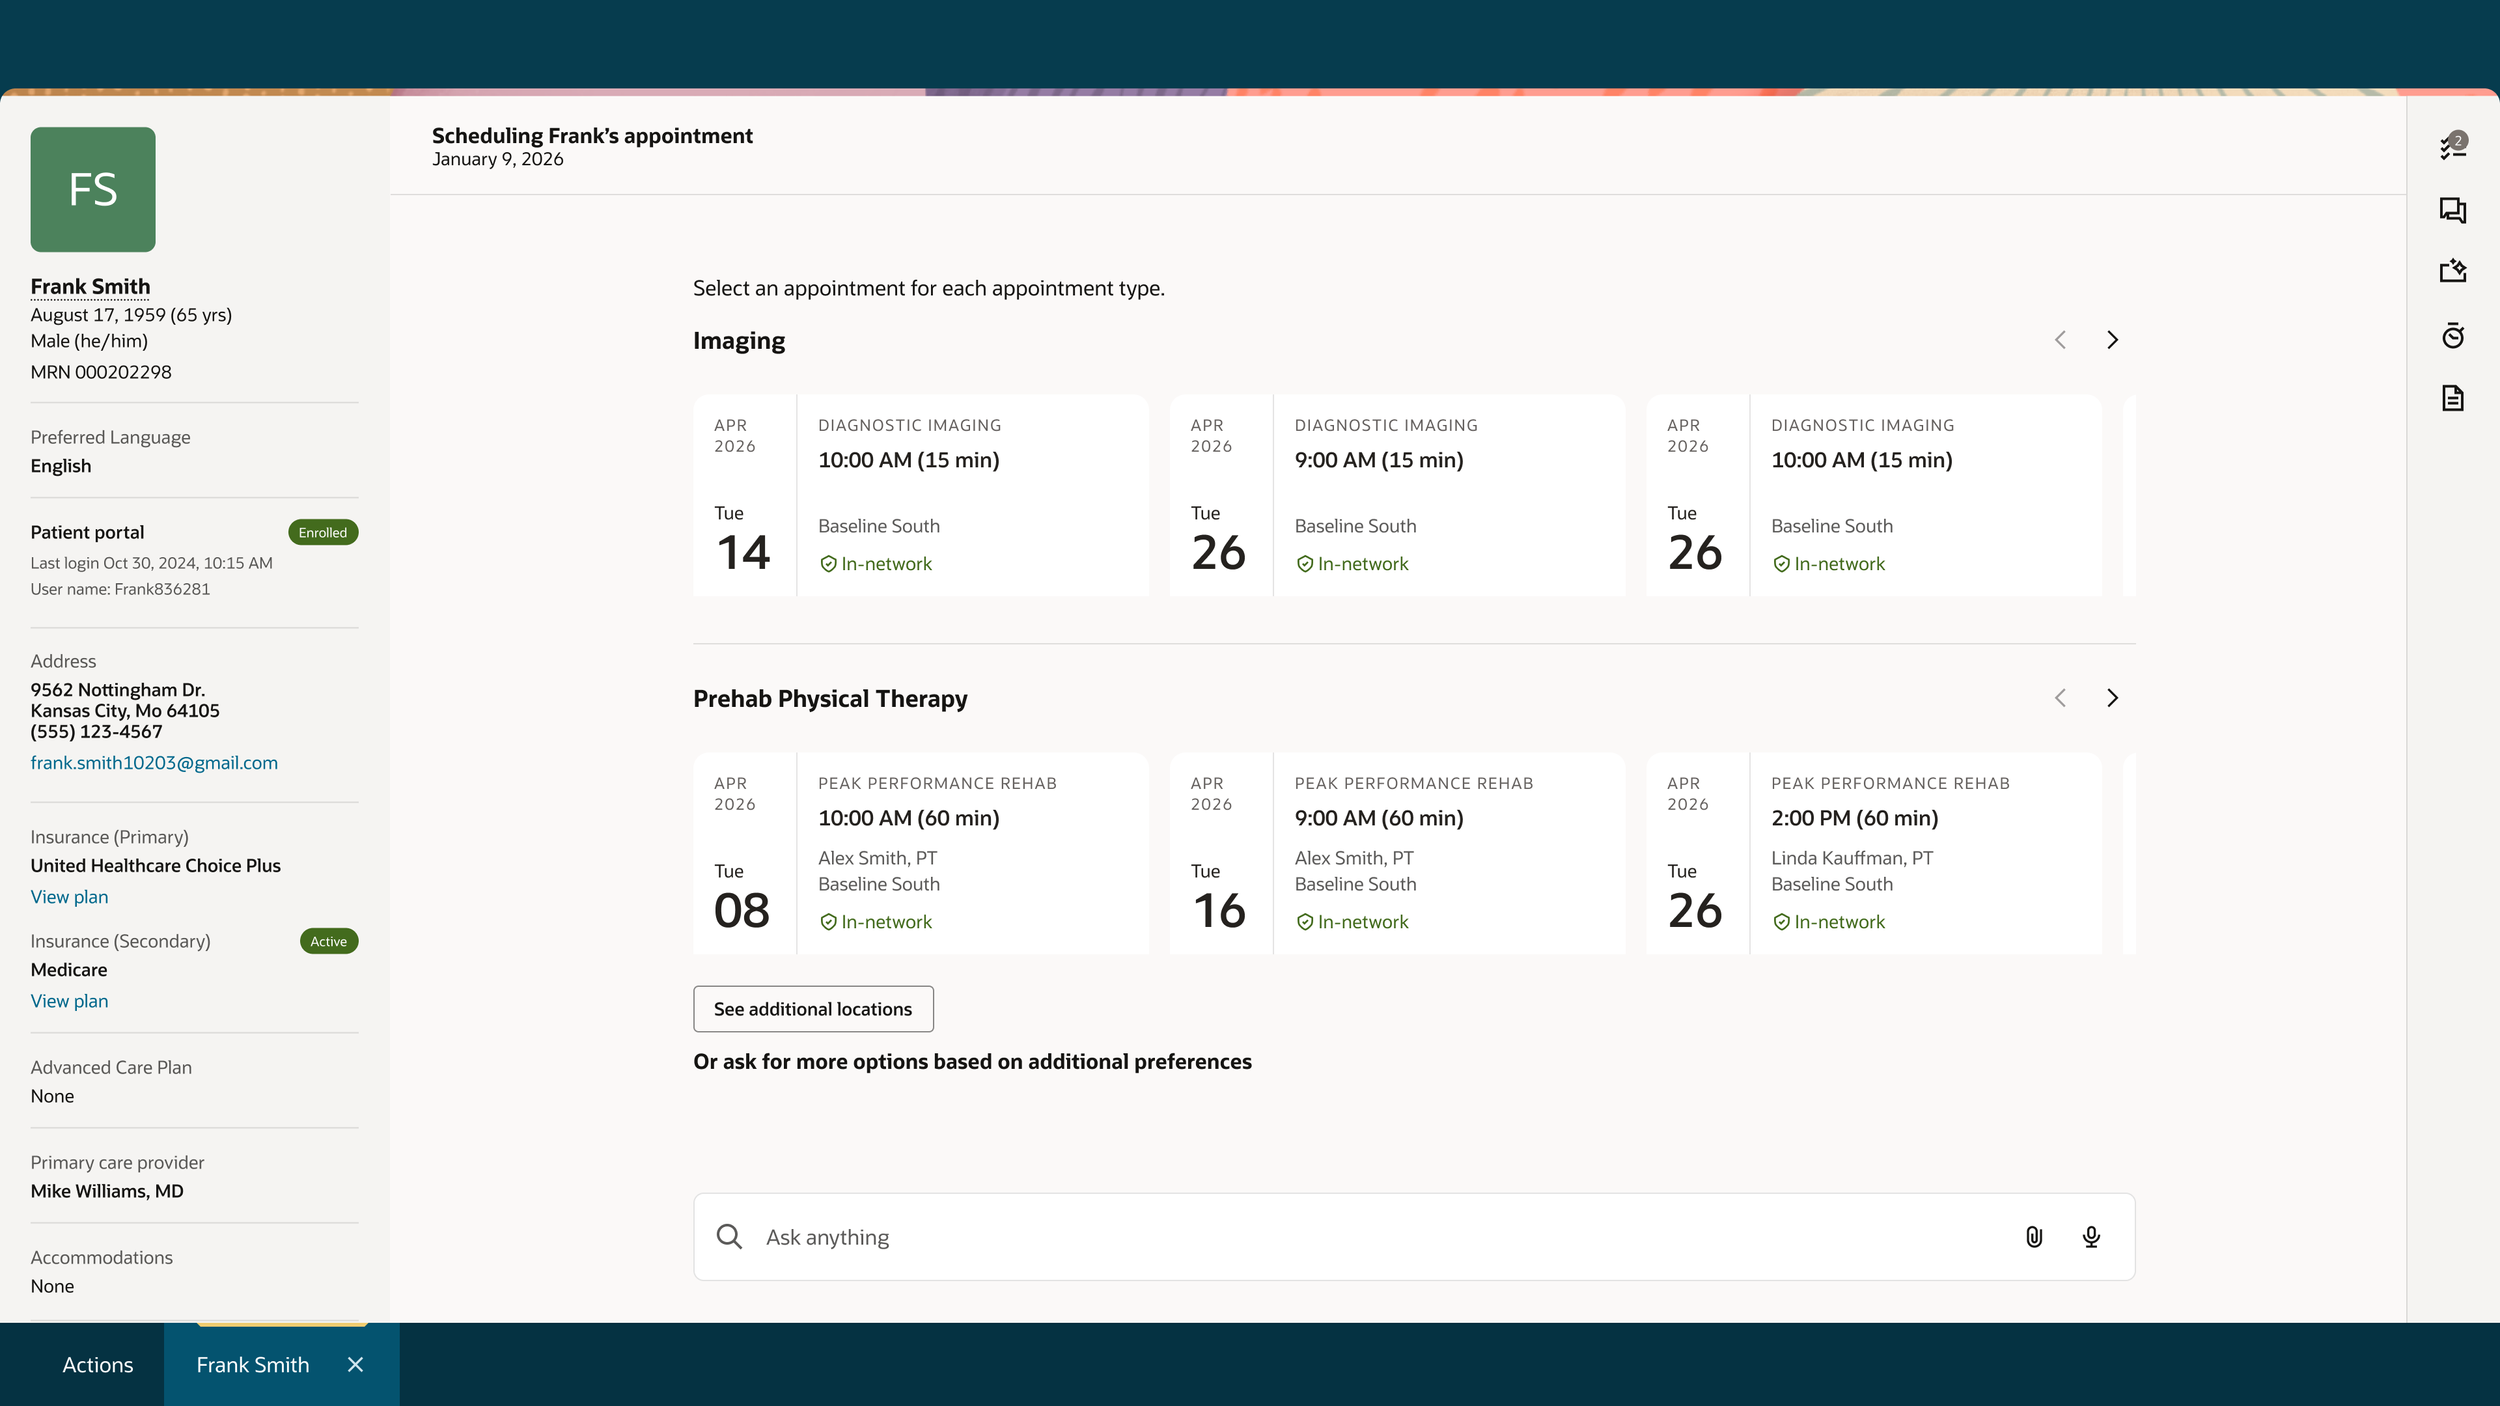2500x1406 pixels.
Task: Open the chat messages panel icon
Action: pos(2453,210)
